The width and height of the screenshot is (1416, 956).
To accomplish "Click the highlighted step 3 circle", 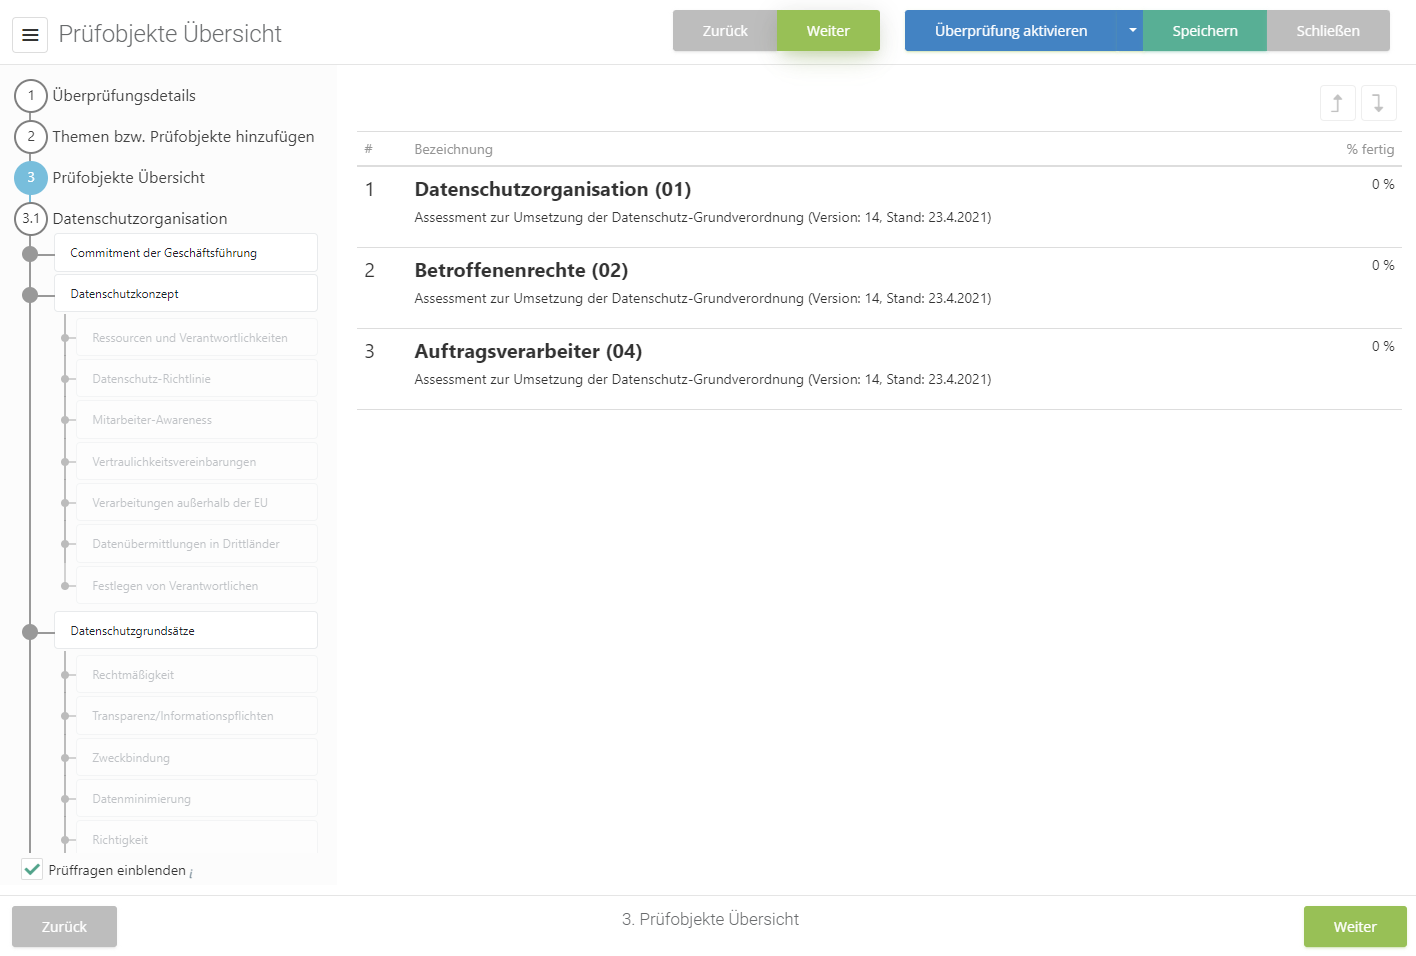I will pyautogui.click(x=31, y=178).
